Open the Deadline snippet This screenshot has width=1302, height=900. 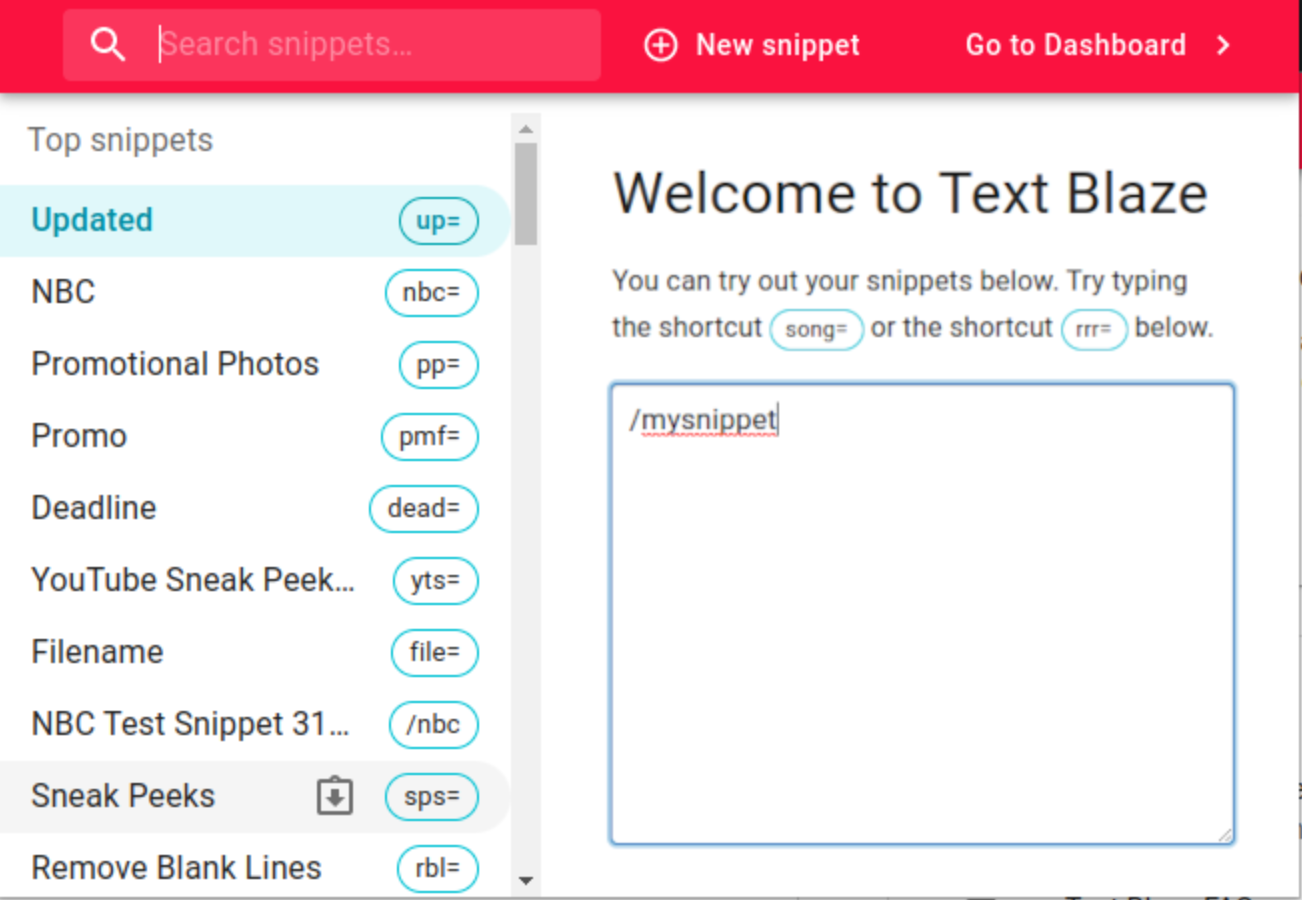255,509
